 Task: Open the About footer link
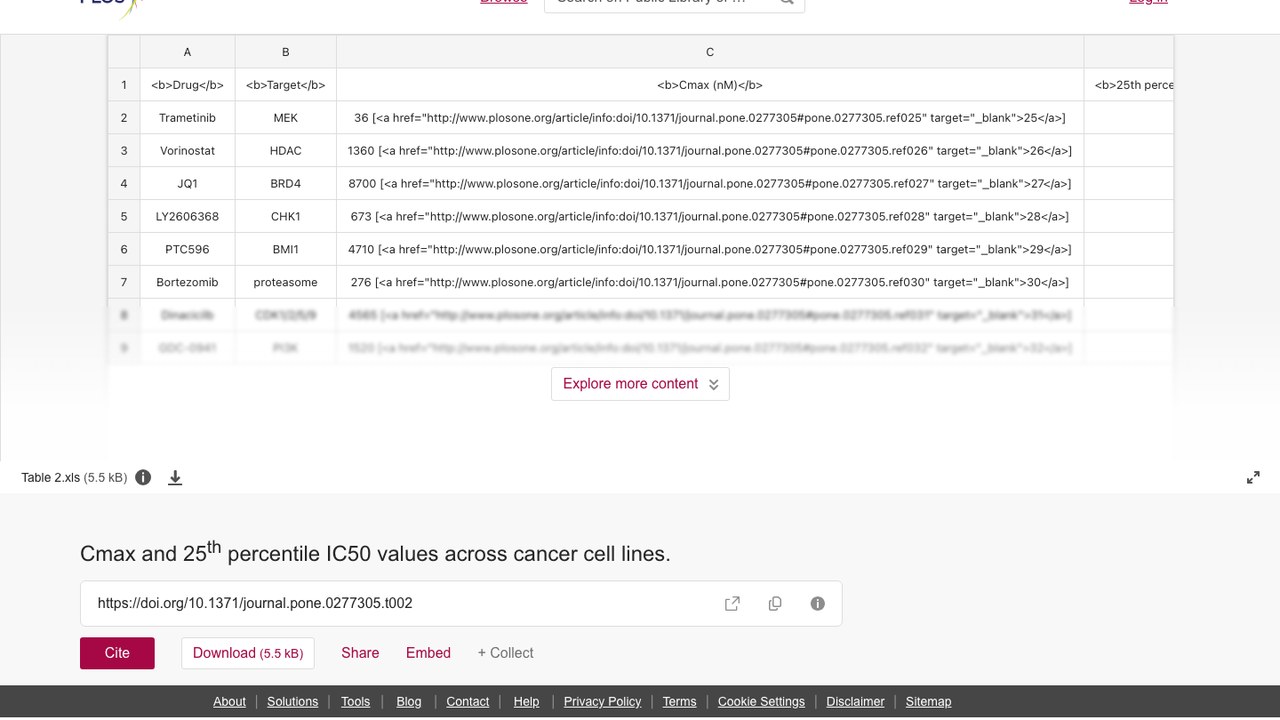tap(229, 702)
